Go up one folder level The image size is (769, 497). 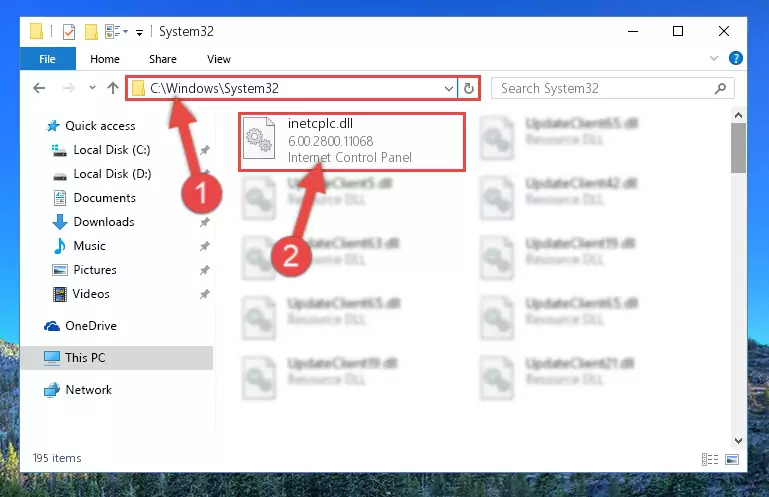113,88
